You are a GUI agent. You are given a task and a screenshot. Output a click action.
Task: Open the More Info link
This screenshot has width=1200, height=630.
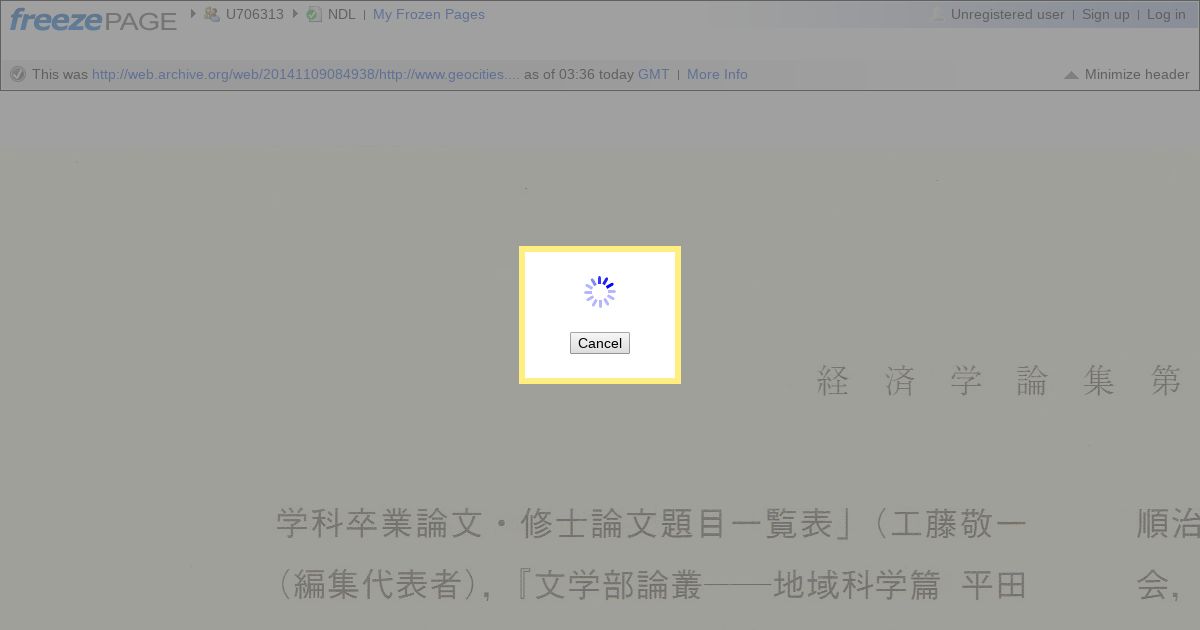[717, 74]
